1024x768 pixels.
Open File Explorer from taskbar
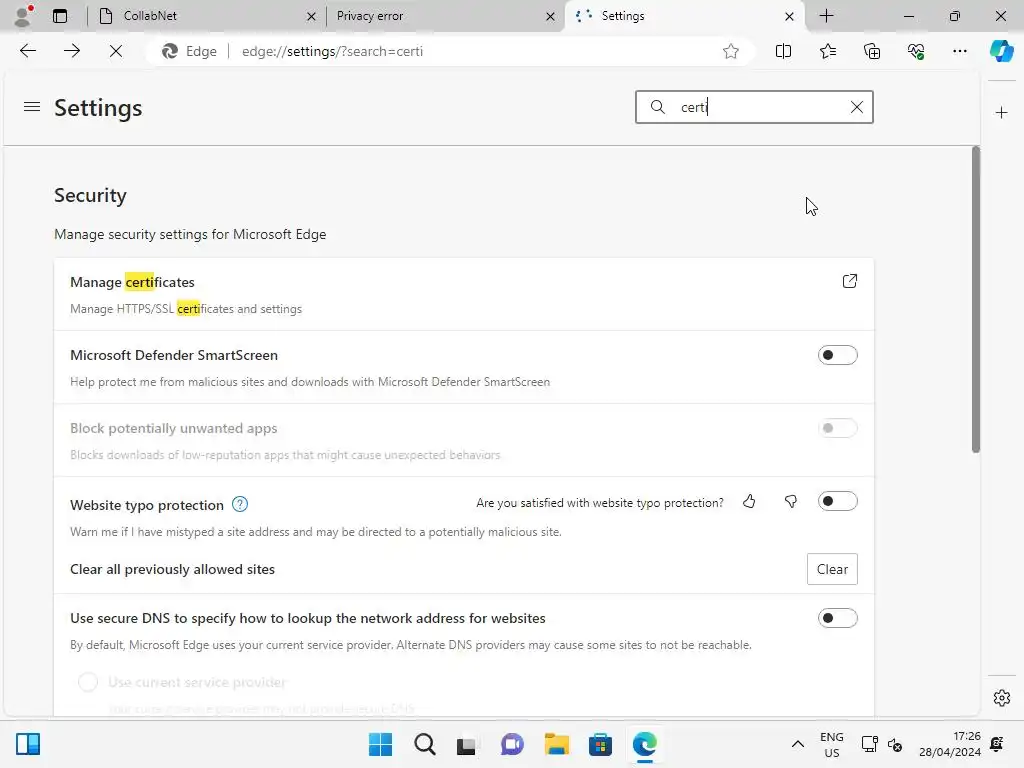click(x=556, y=744)
